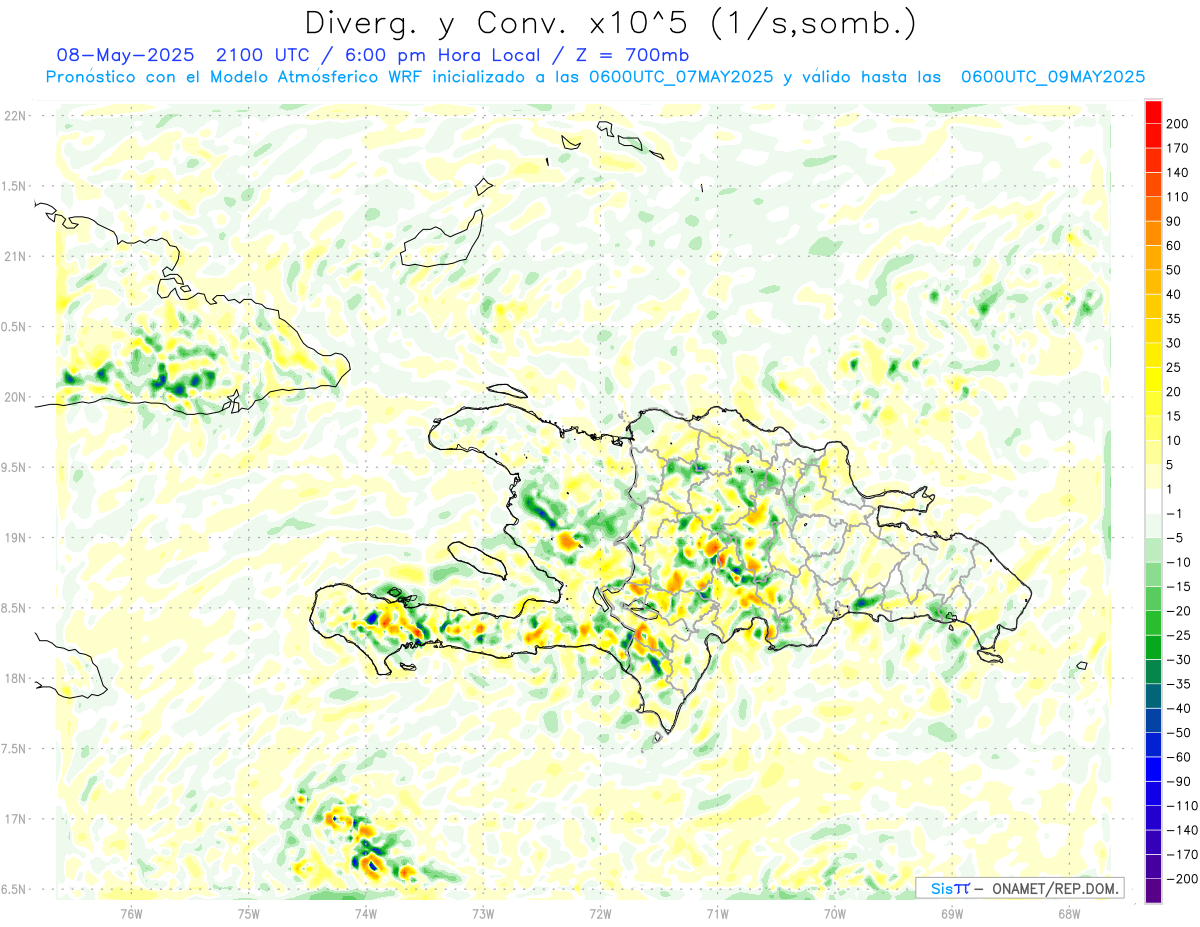Click the bottom purple segment of the color scale
1200x927 pixels.
[1153, 891]
